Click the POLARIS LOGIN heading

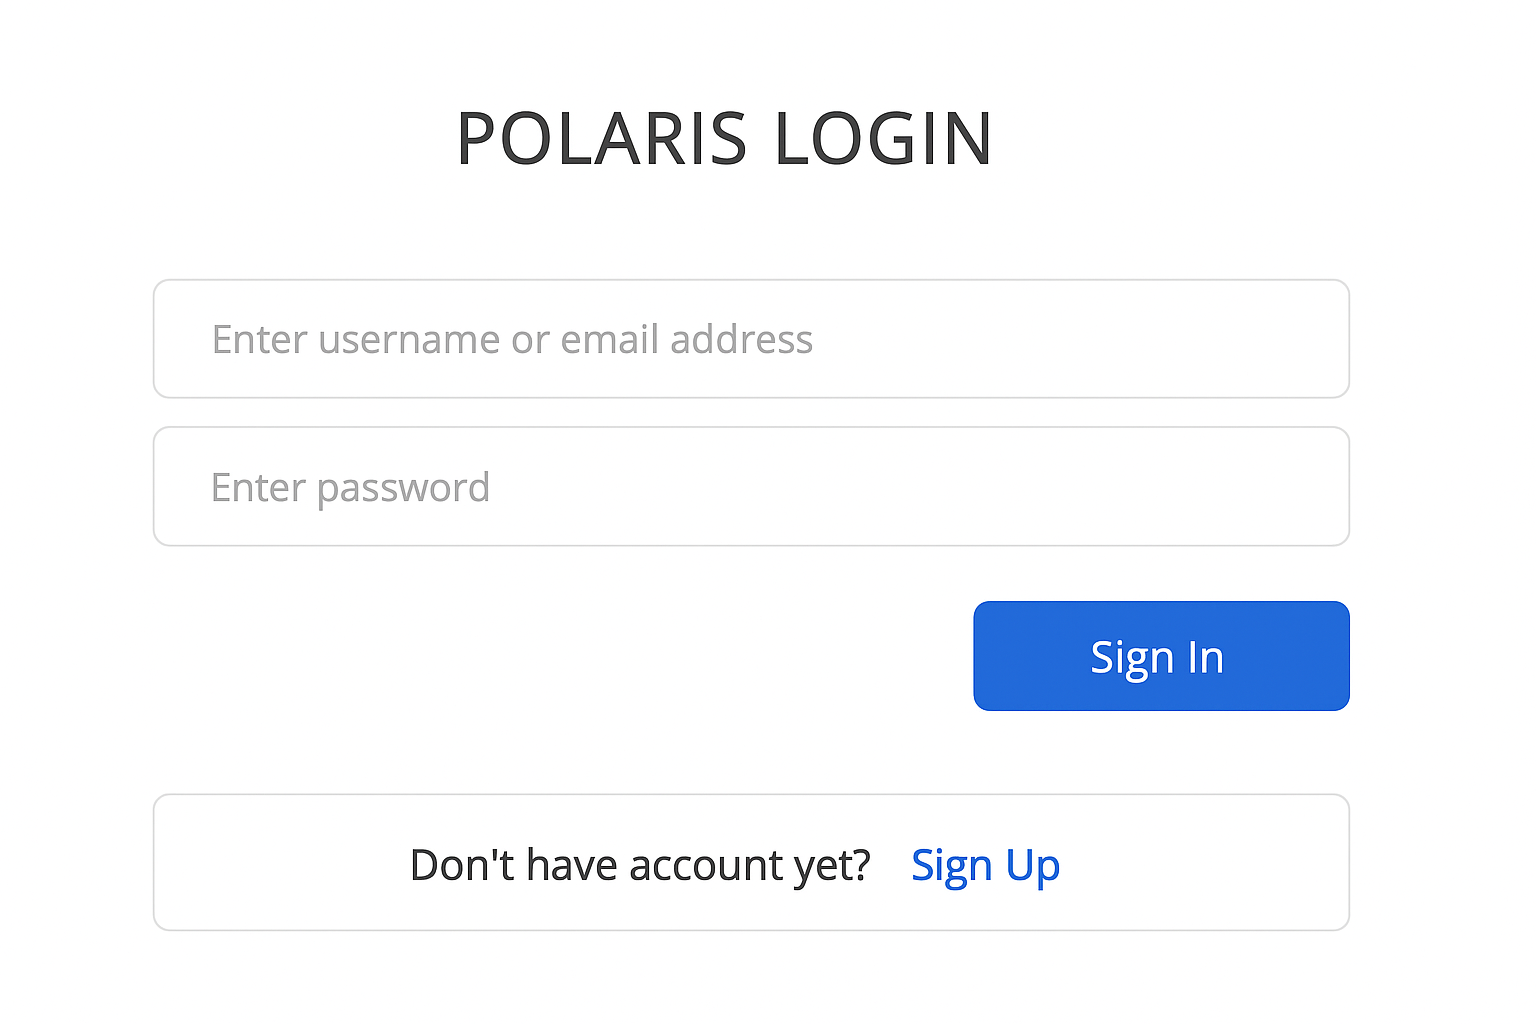(x=724, y=138)
